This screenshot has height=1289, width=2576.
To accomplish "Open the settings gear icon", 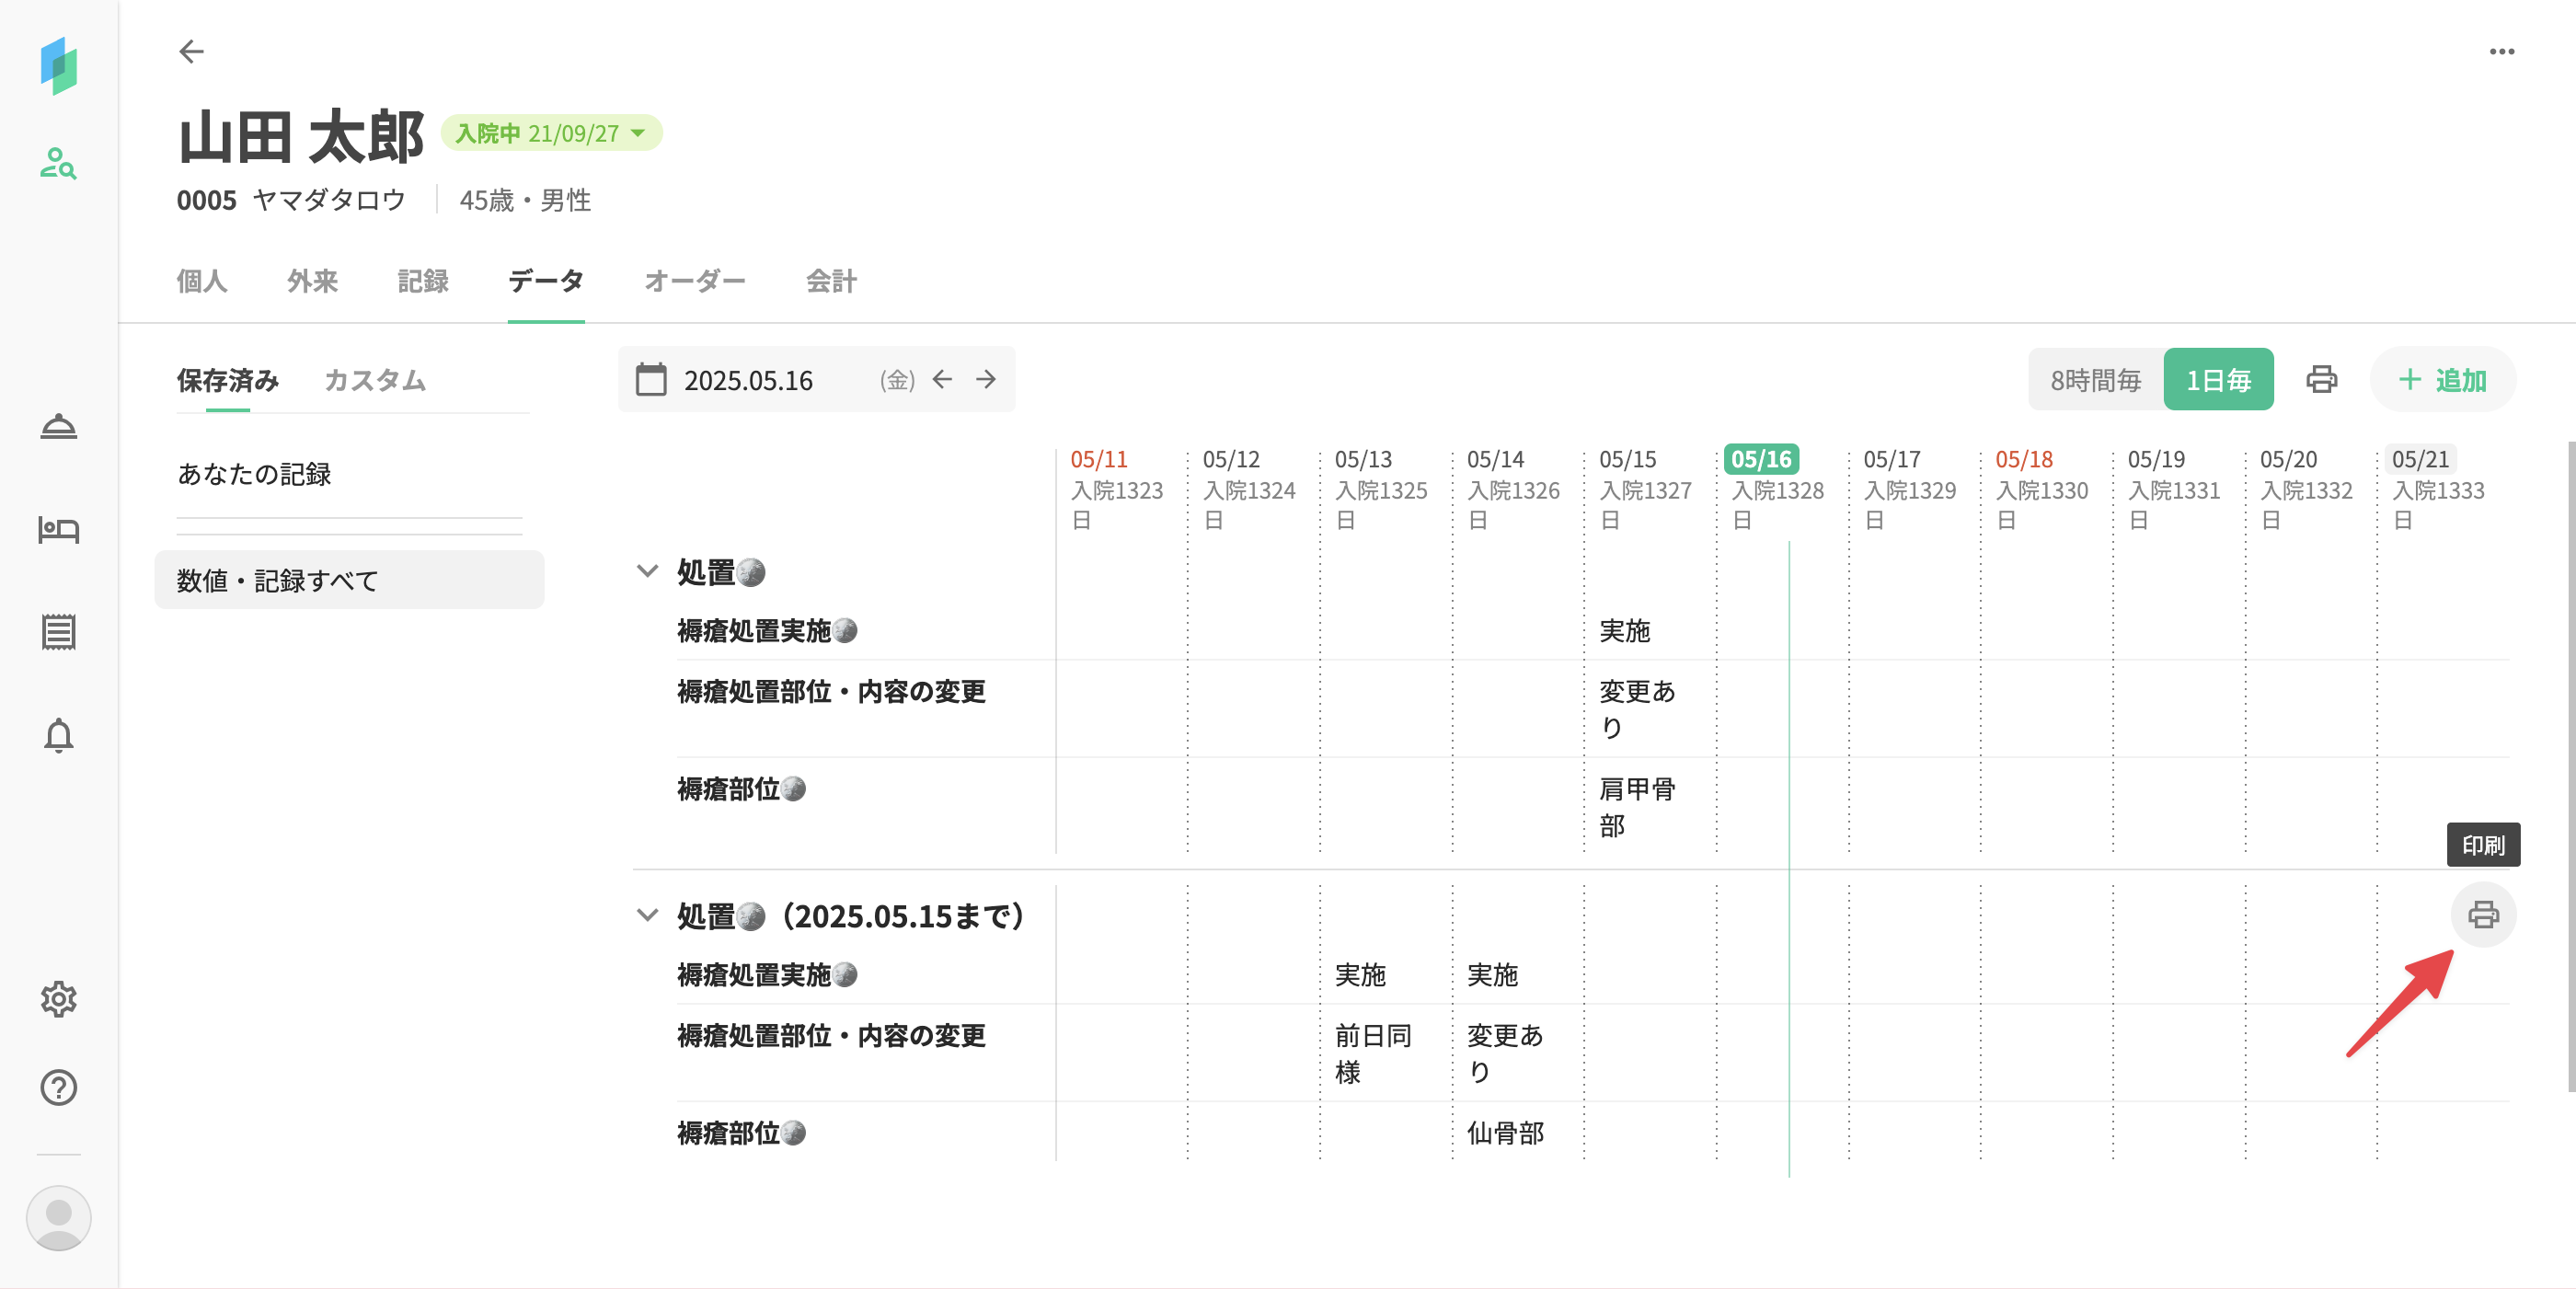I will (58, 998).
